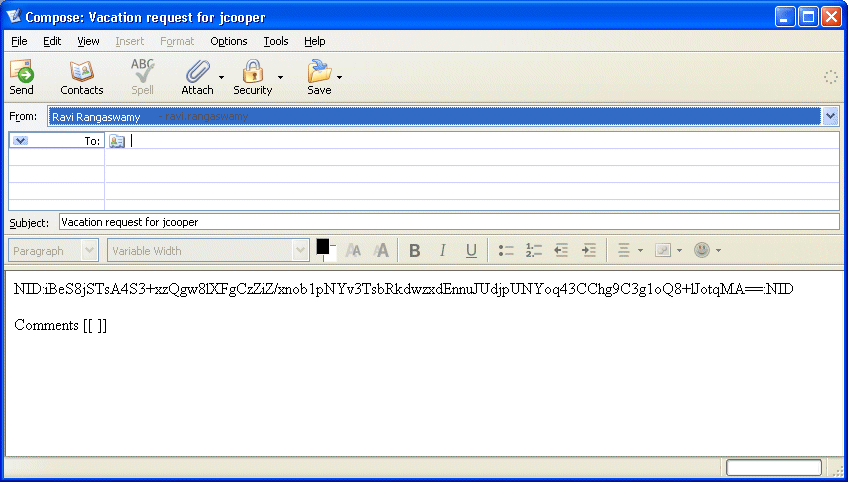
Task: Click the NID encoded string line
Action: coord(403,289)
